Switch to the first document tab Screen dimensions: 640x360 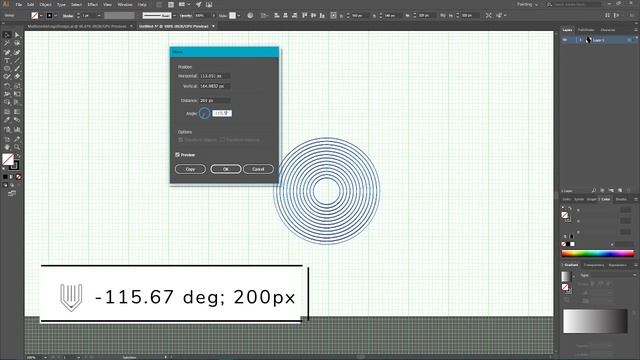77,26
